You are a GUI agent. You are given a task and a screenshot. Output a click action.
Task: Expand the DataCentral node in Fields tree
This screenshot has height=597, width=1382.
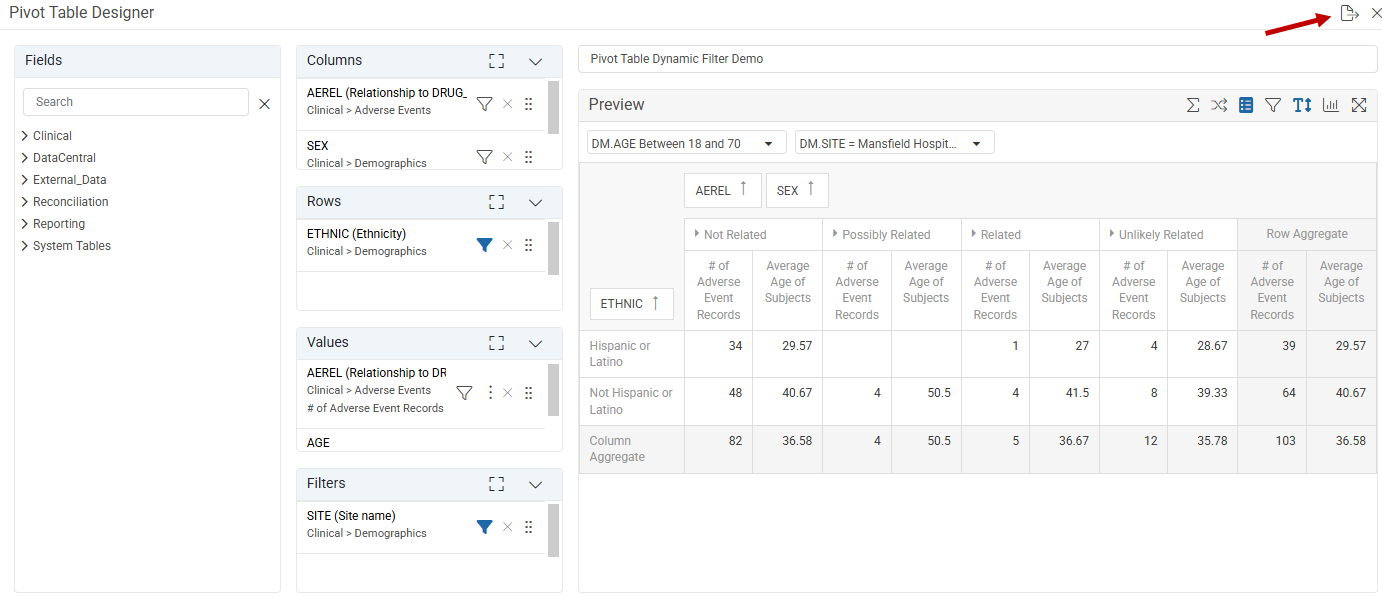pyautogui.click(x=24, y=158)
